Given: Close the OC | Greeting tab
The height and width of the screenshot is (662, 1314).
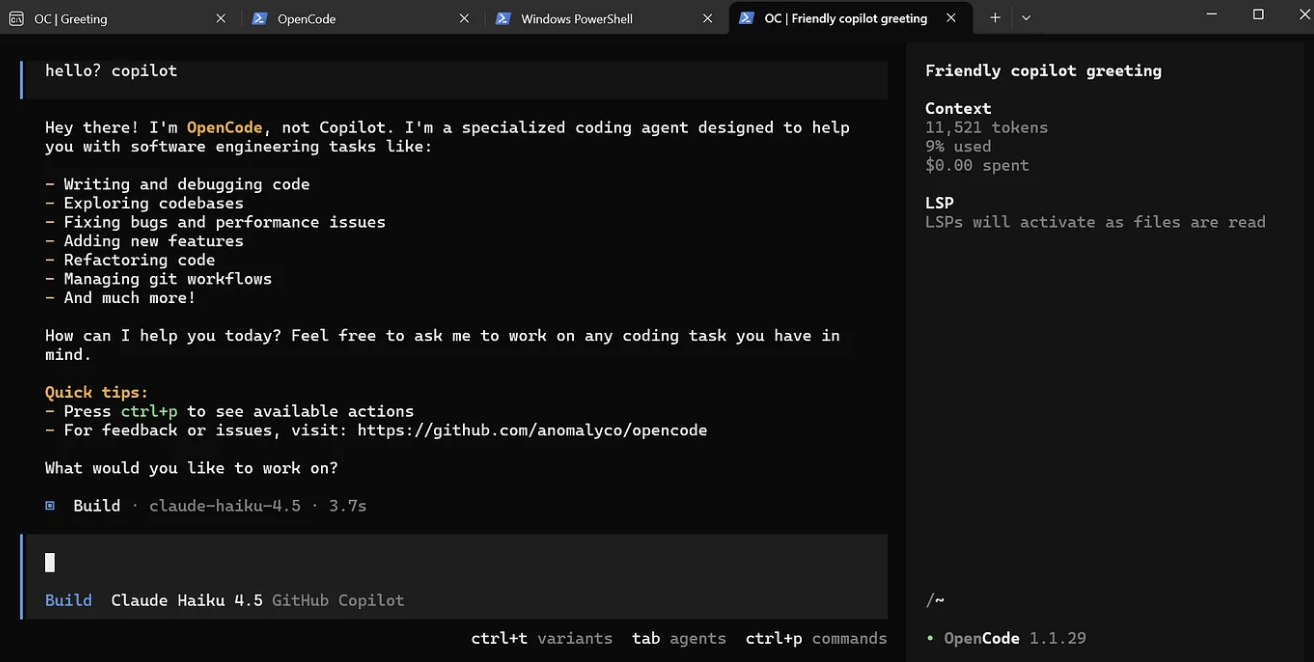Looking at the screenshot, I should click(221, 18).
